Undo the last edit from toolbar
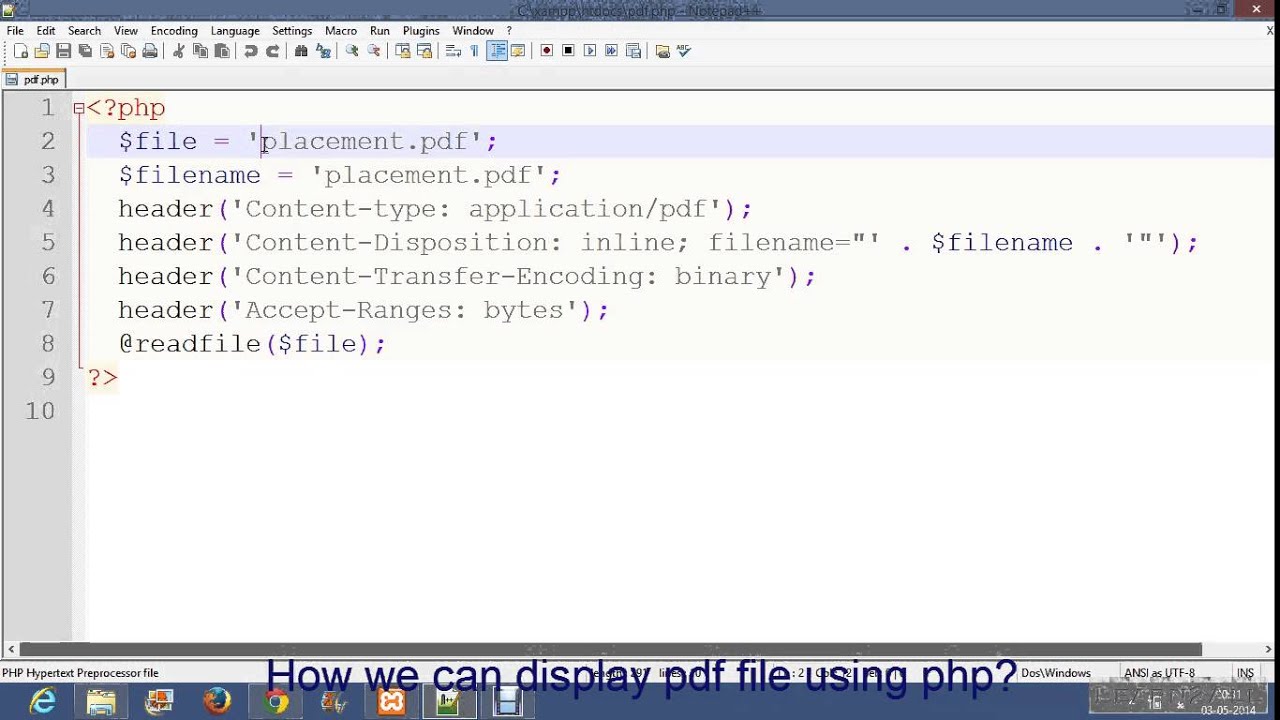The image size is (1280, 720). tap(251, 51)
